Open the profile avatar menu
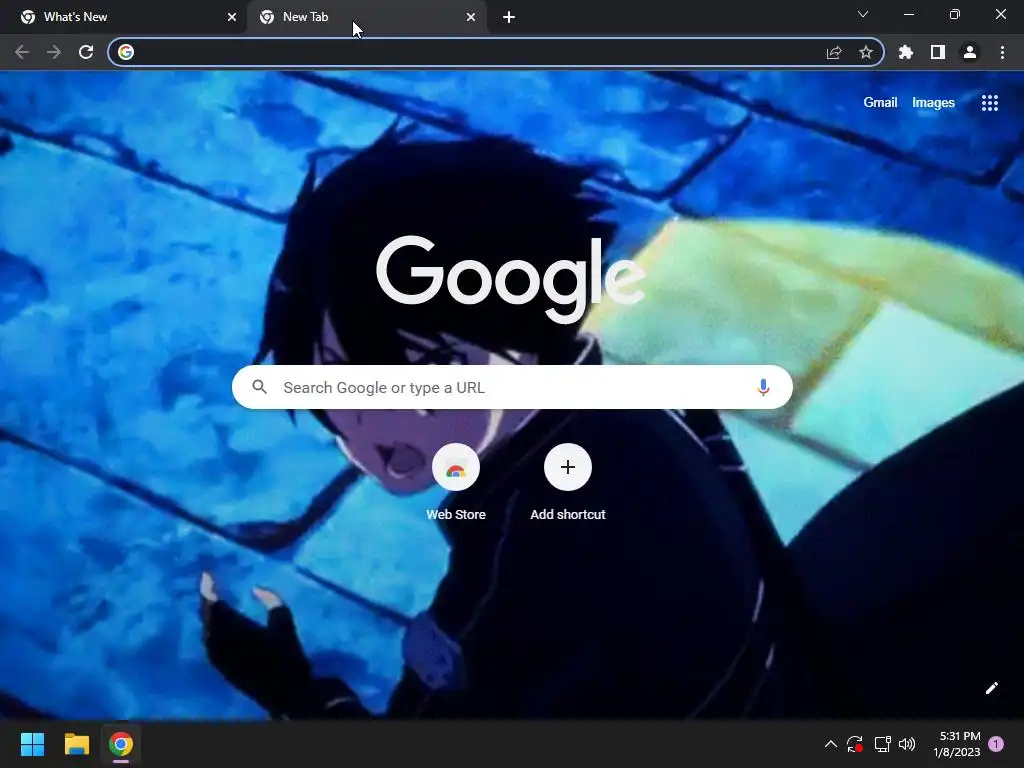The image size is (1024, 768). (970, 52)
